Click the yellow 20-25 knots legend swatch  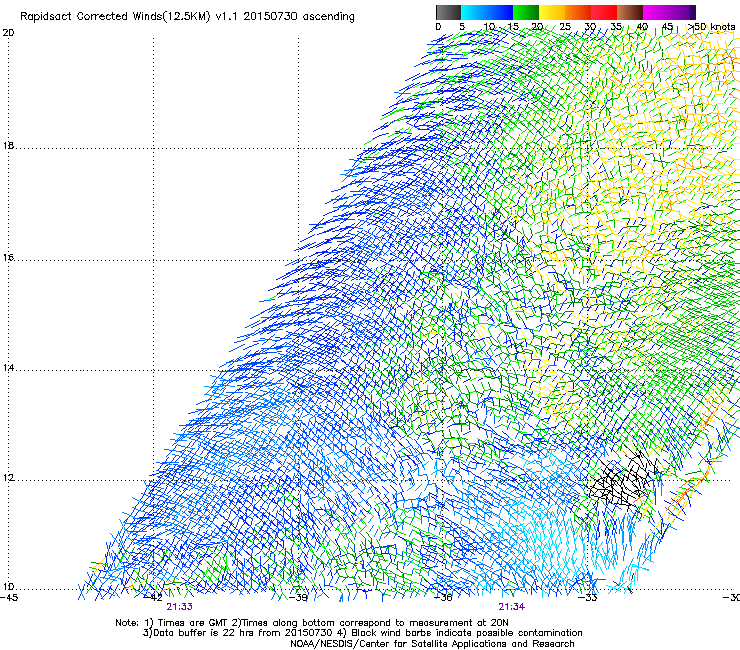(552, 13)
